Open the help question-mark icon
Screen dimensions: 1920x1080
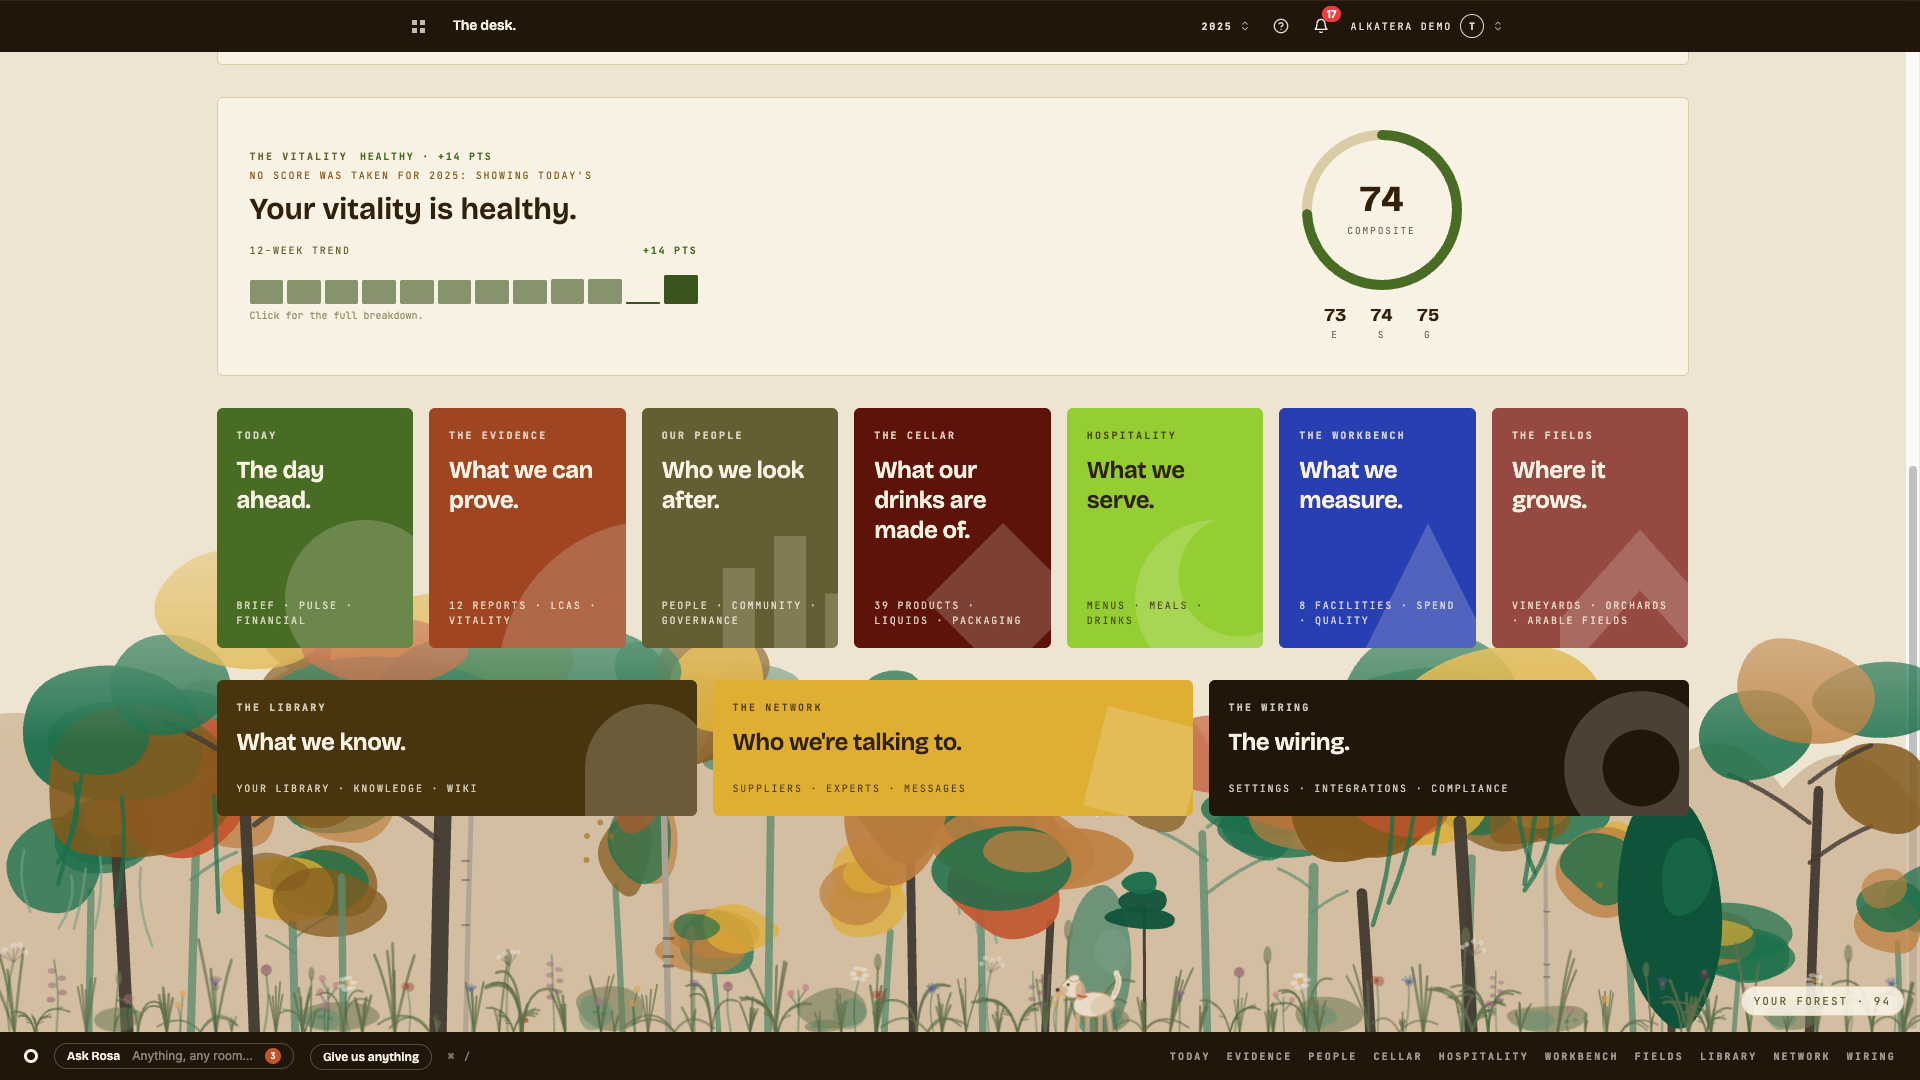(1280, 26)
